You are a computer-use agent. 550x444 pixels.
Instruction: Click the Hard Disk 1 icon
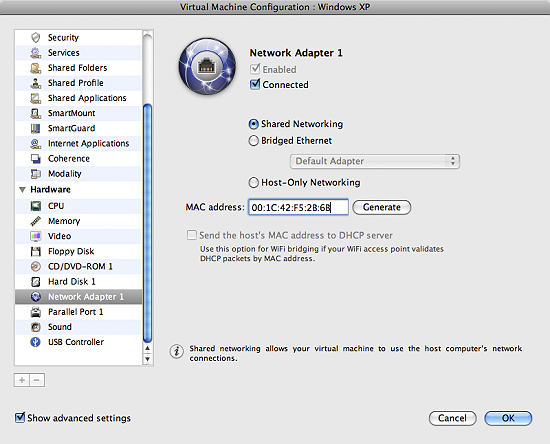[35, 282]
